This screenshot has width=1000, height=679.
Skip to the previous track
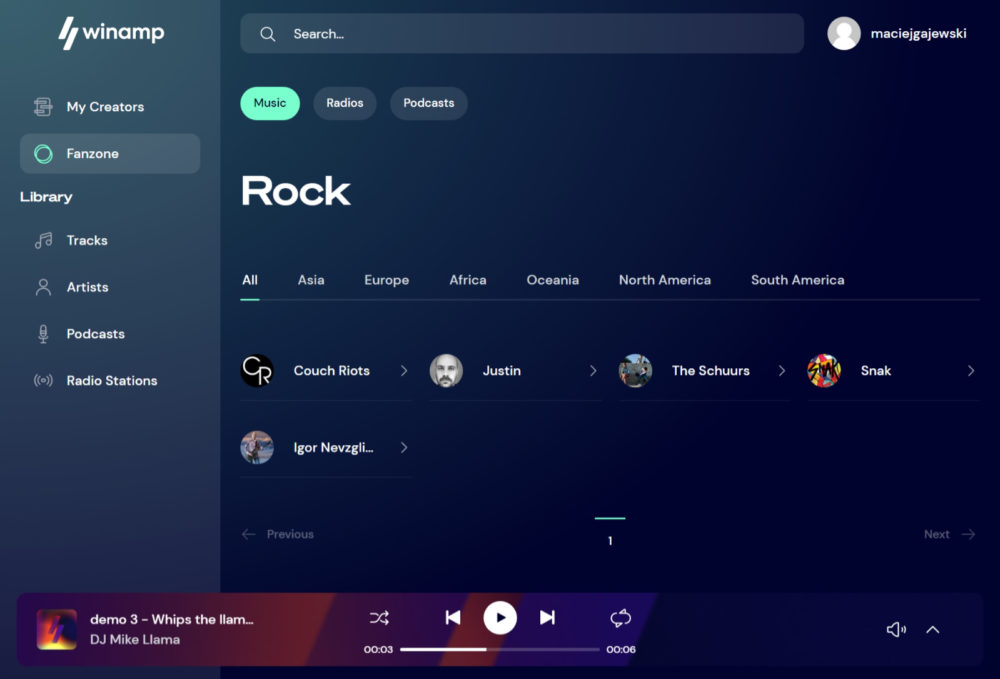453,618
